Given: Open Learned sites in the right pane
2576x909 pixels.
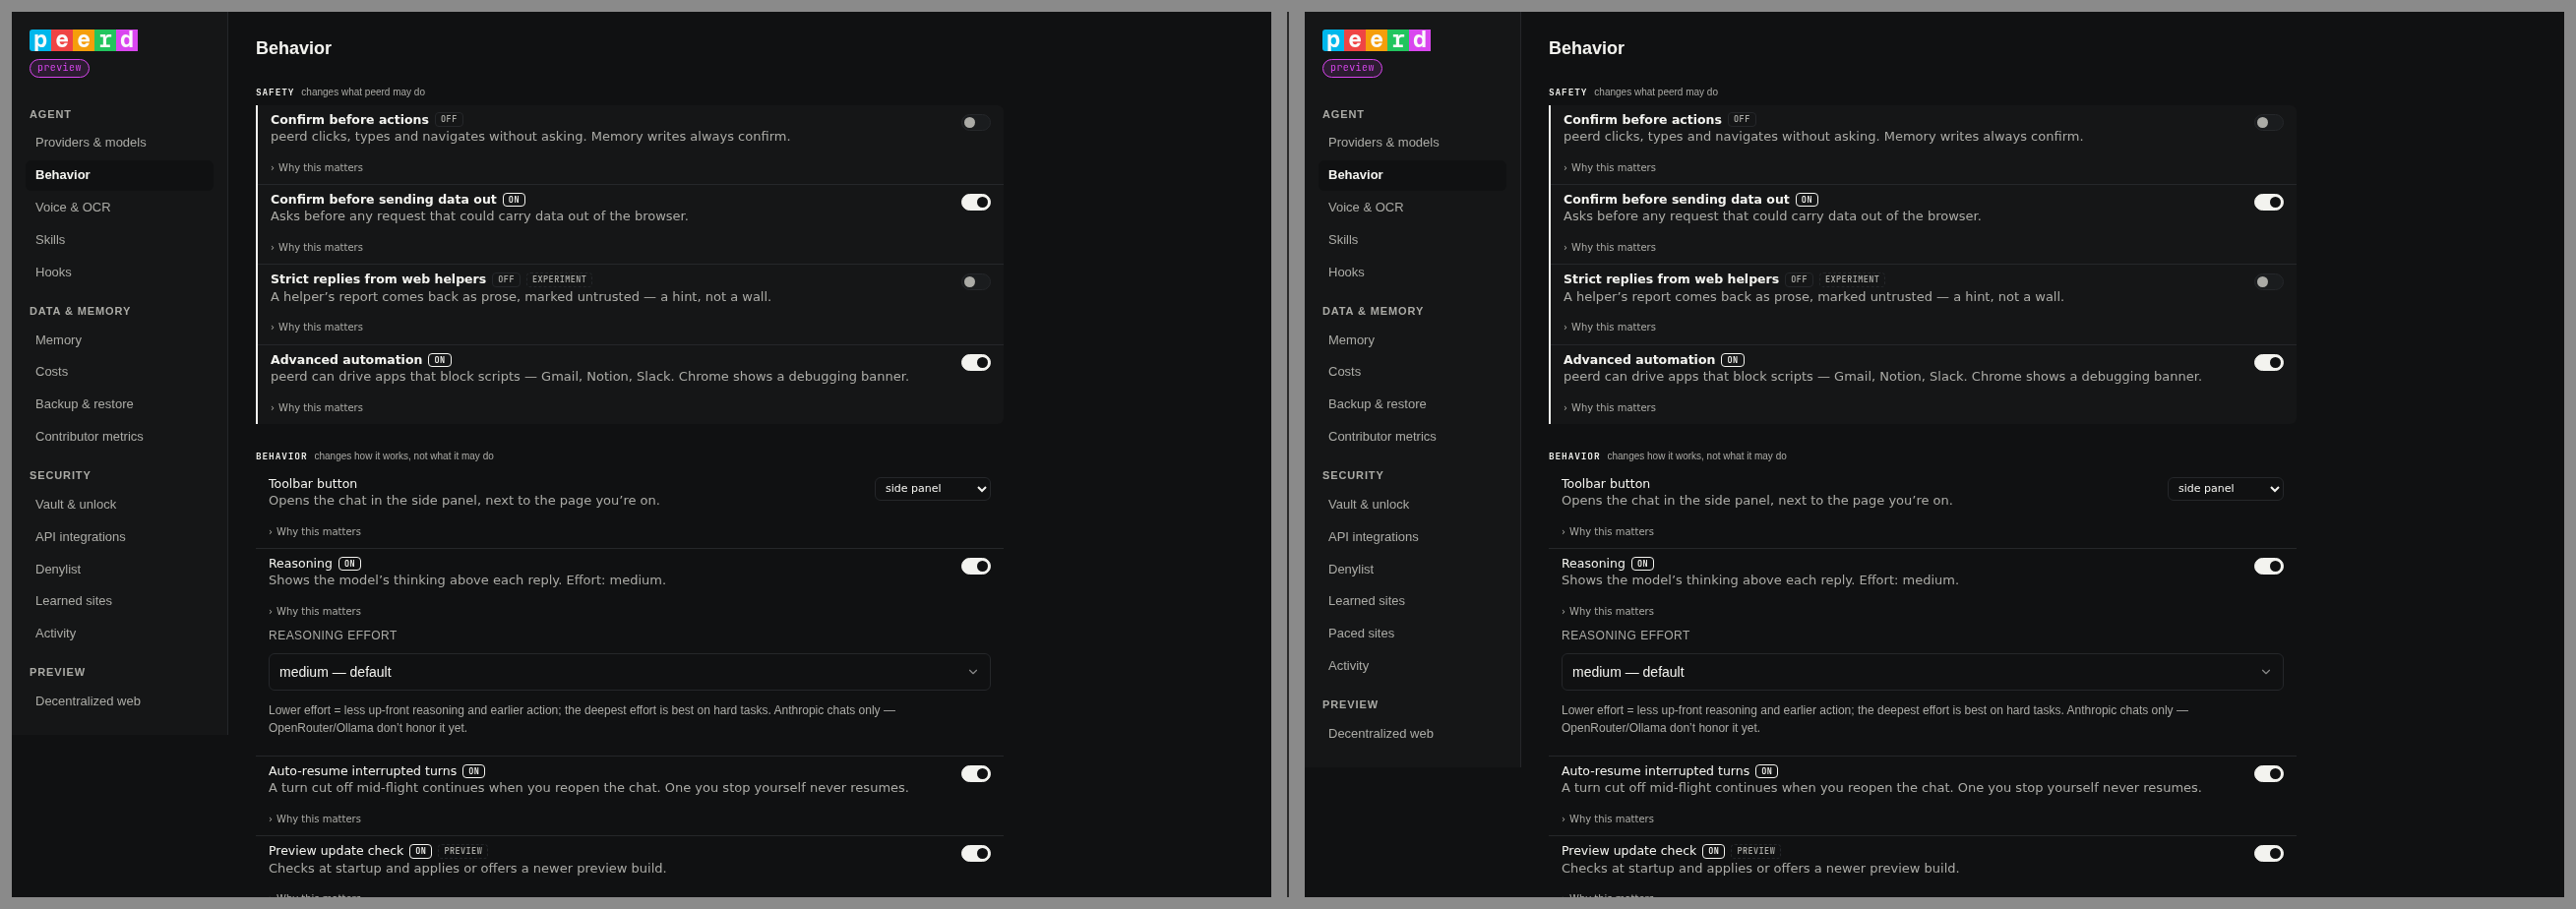Looking at the screenshot, I should [1412, 601].
